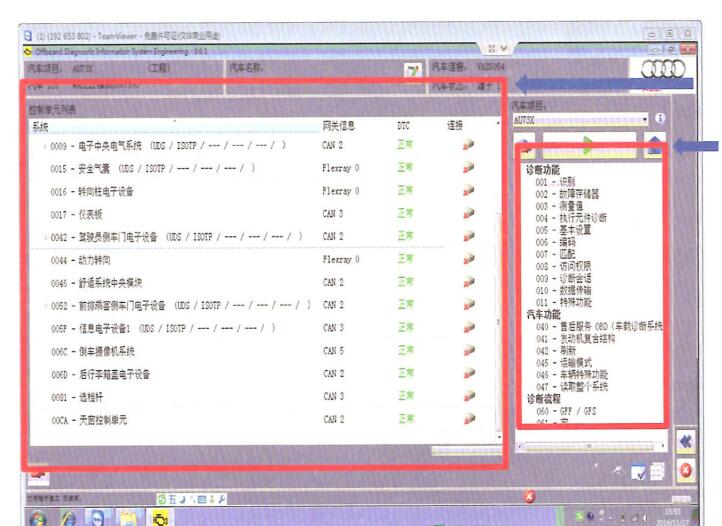
Task: Sort by the DTC column header
Action: pyautogui.click(x=403, y=126)
